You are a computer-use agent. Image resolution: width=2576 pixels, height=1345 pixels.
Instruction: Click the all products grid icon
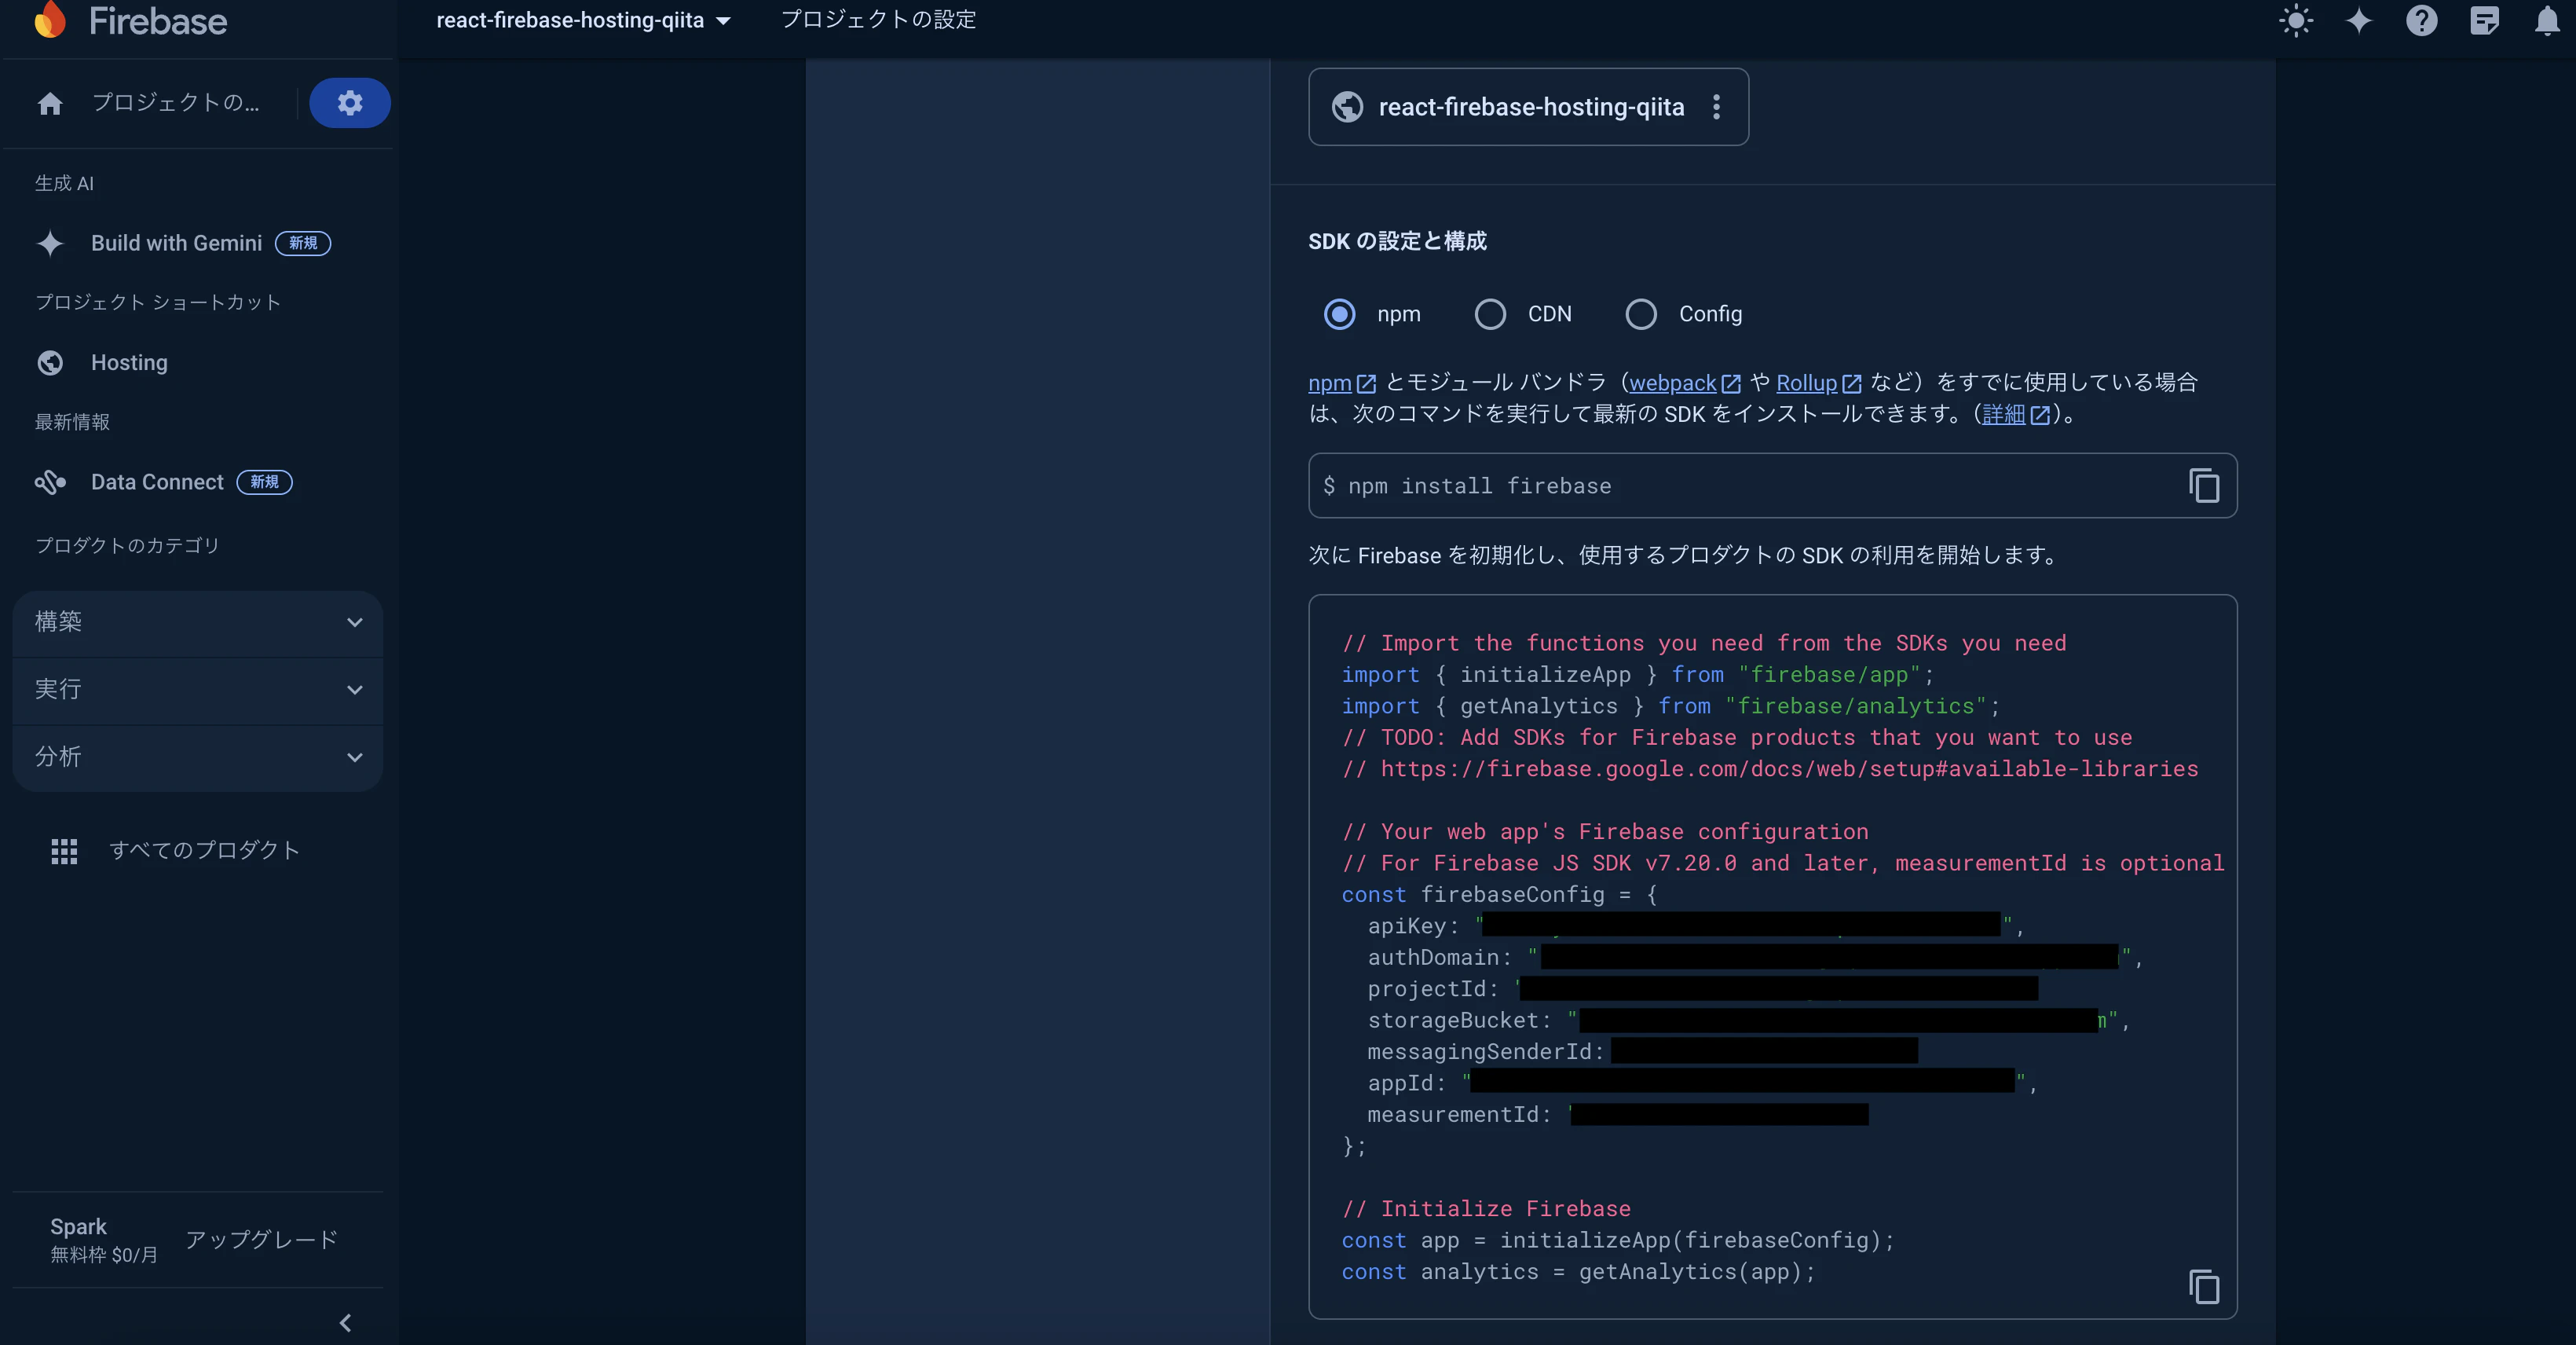coord(64,851)
